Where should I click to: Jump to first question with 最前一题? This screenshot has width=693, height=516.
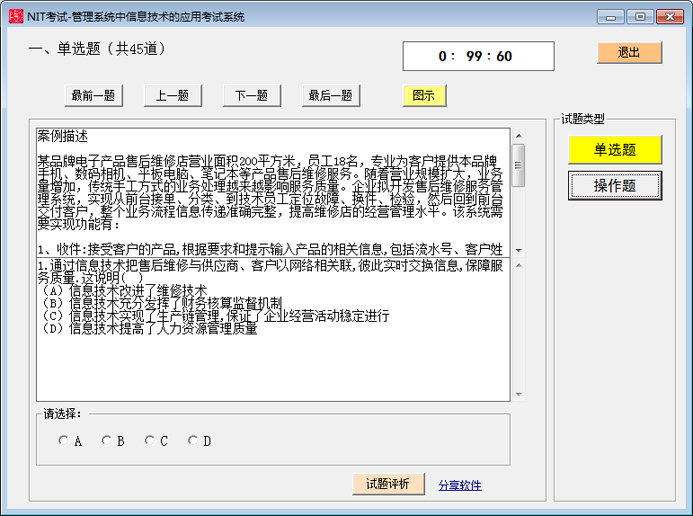92,96
